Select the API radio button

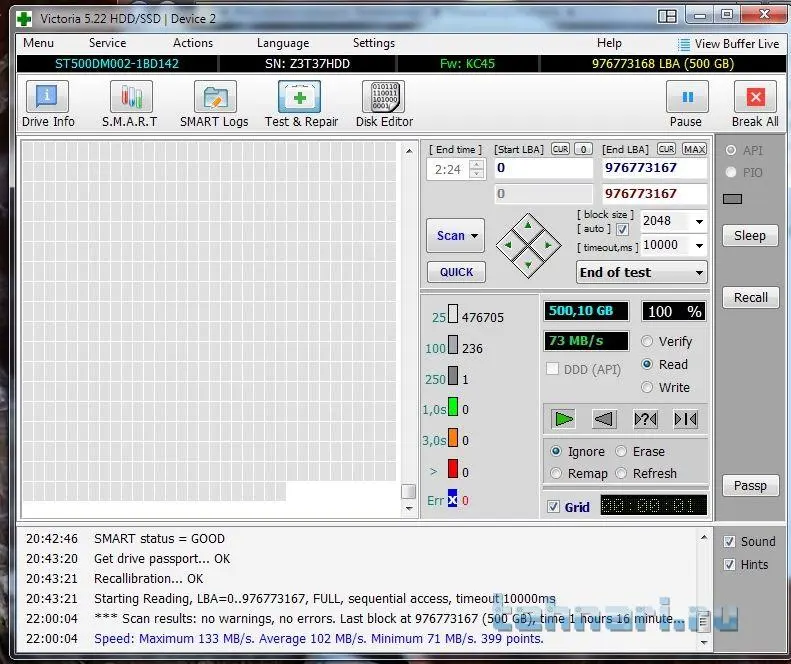click(730, 150)
